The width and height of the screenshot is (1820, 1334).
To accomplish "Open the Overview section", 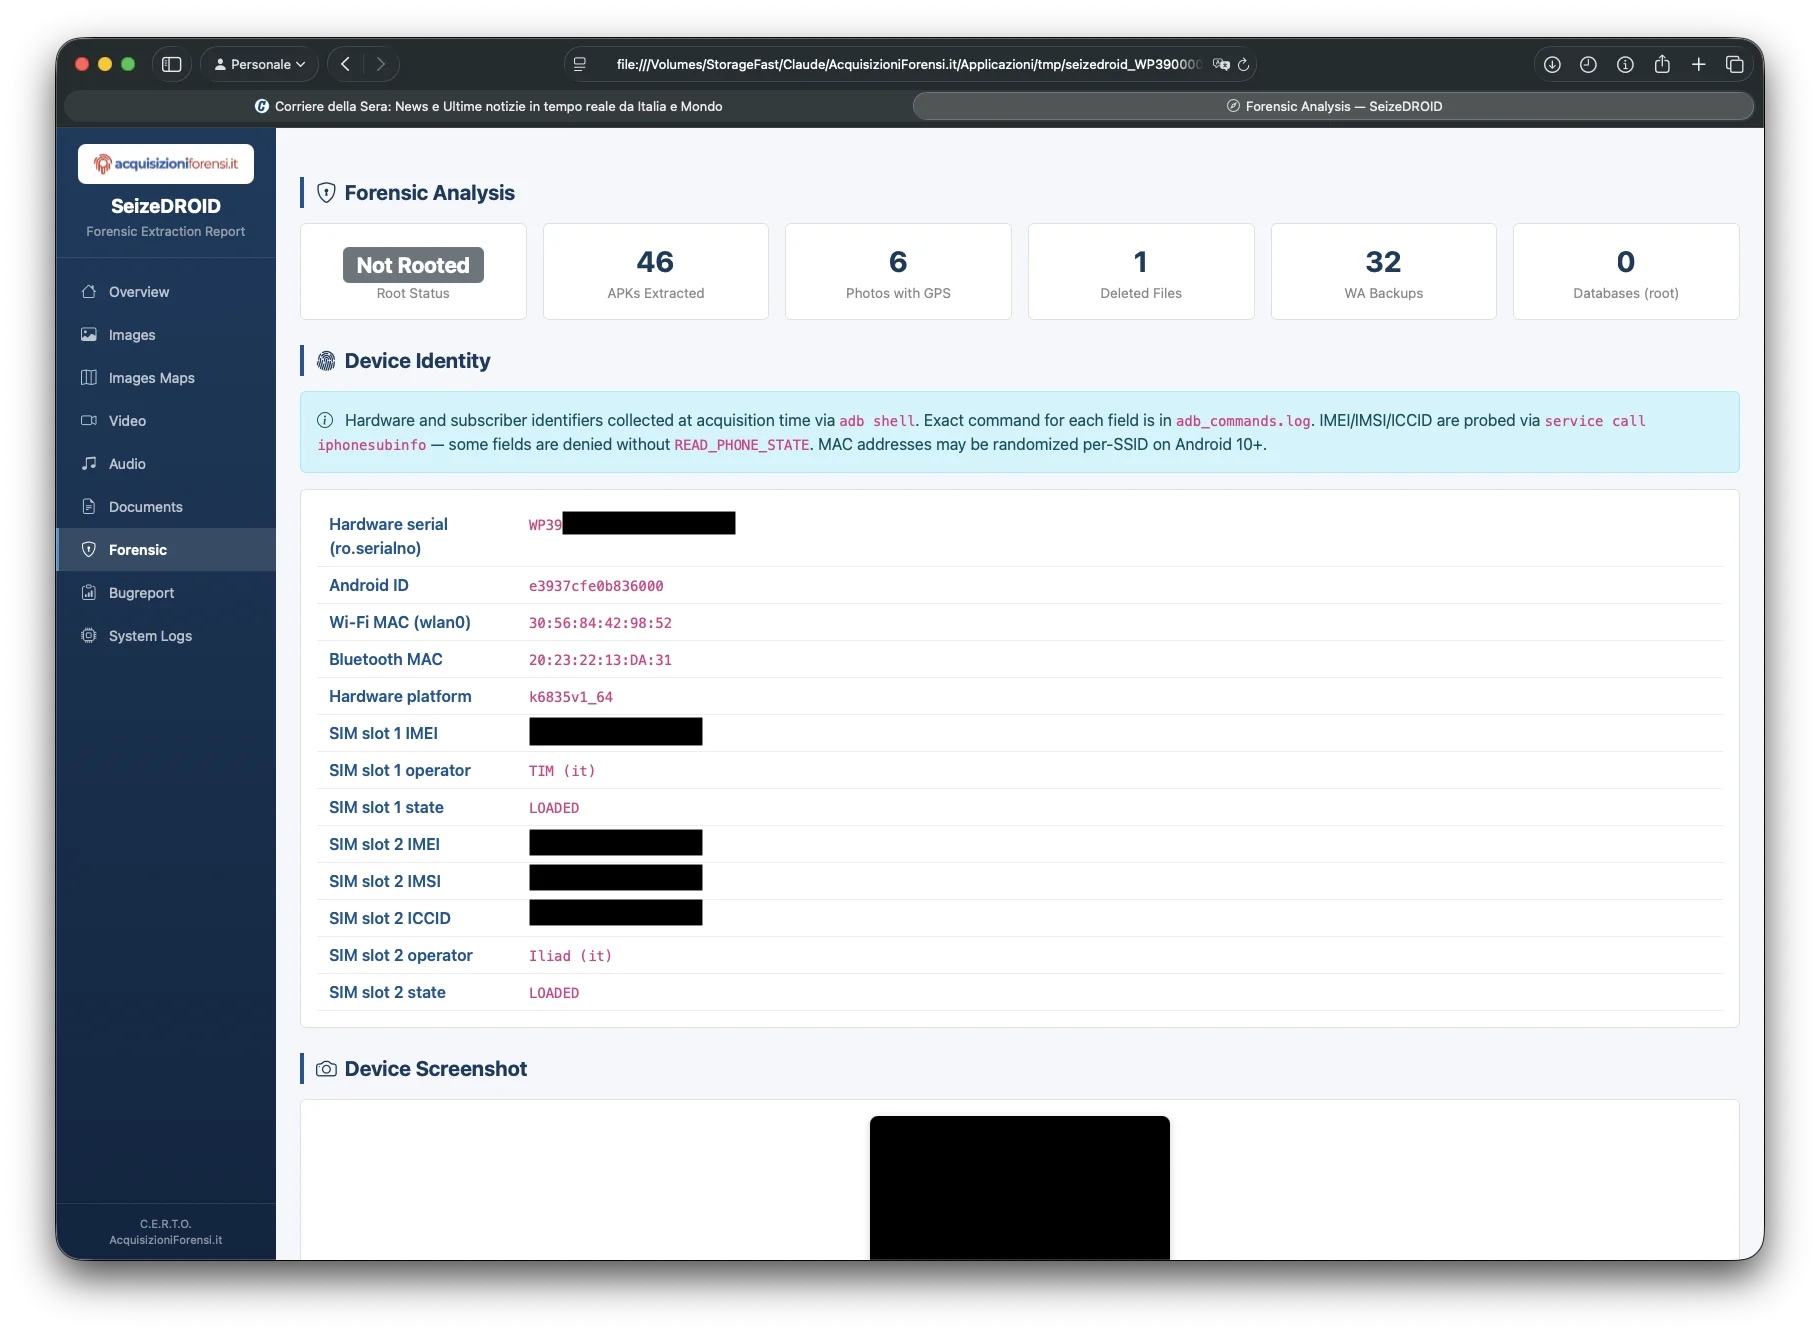I will (138, 291).
